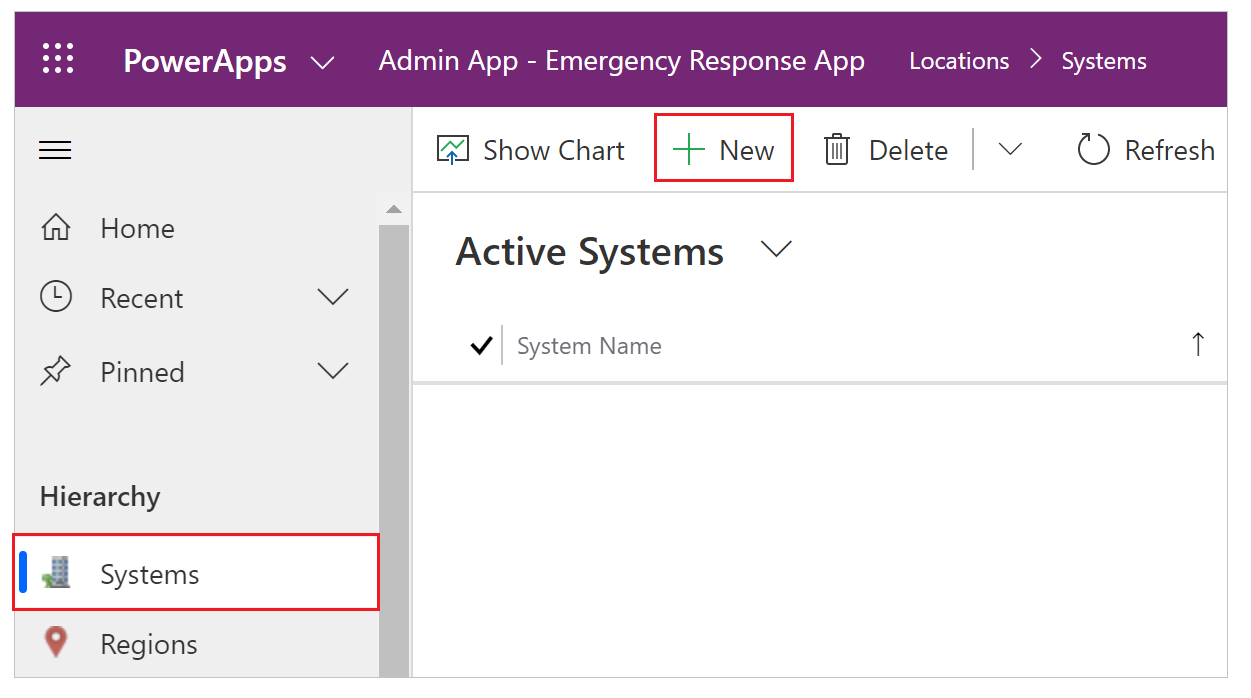Toggle the select-all checkmark in the grid header

pyautogui.click(x=481, y=346)
